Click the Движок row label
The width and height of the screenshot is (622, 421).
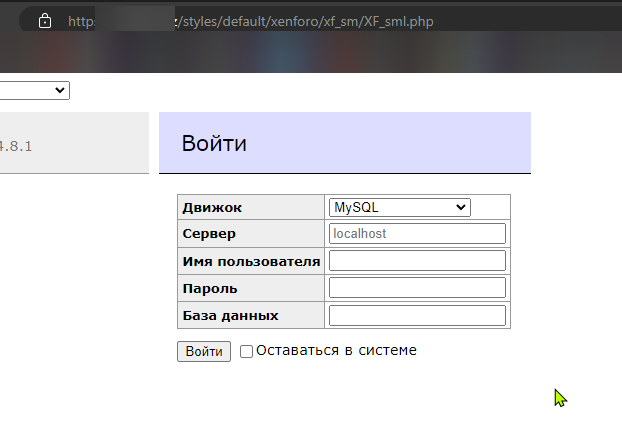(212, 207)
